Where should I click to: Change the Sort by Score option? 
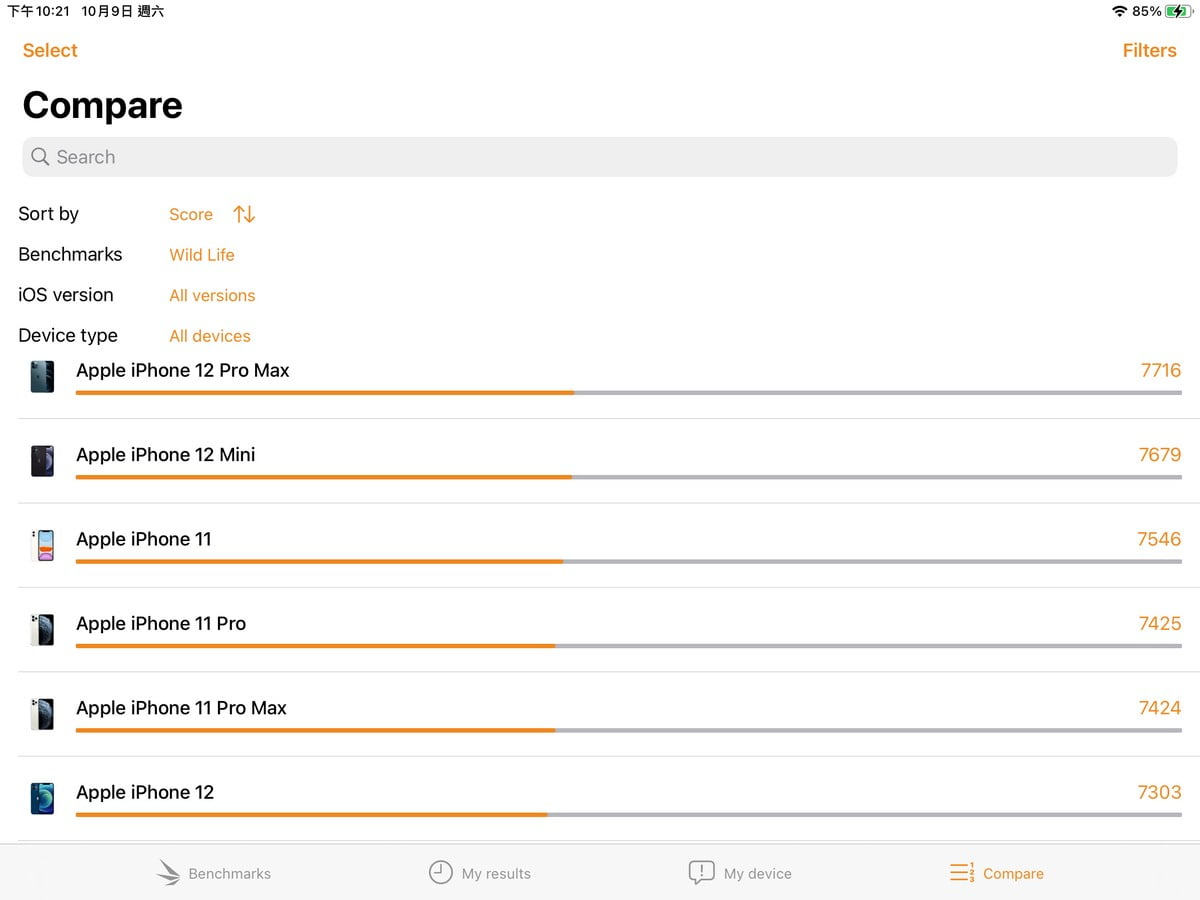(191, 214)
